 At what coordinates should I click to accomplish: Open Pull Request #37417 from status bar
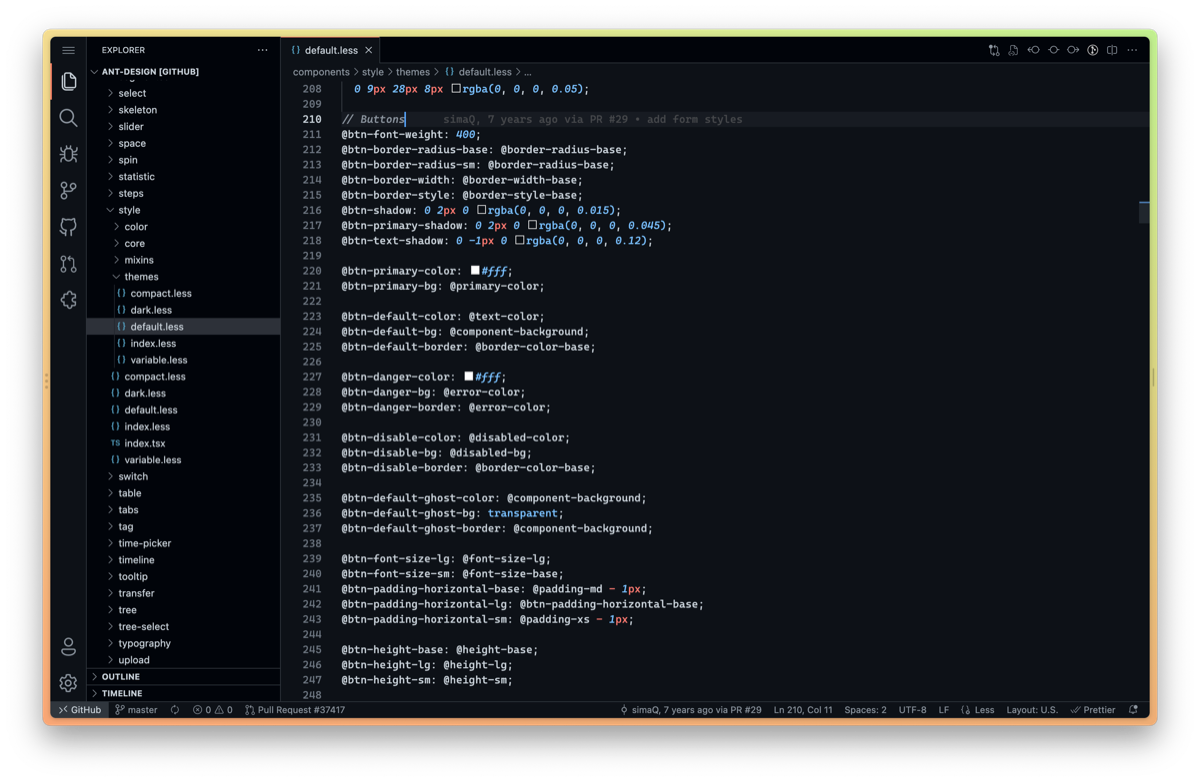pos(295,710)
